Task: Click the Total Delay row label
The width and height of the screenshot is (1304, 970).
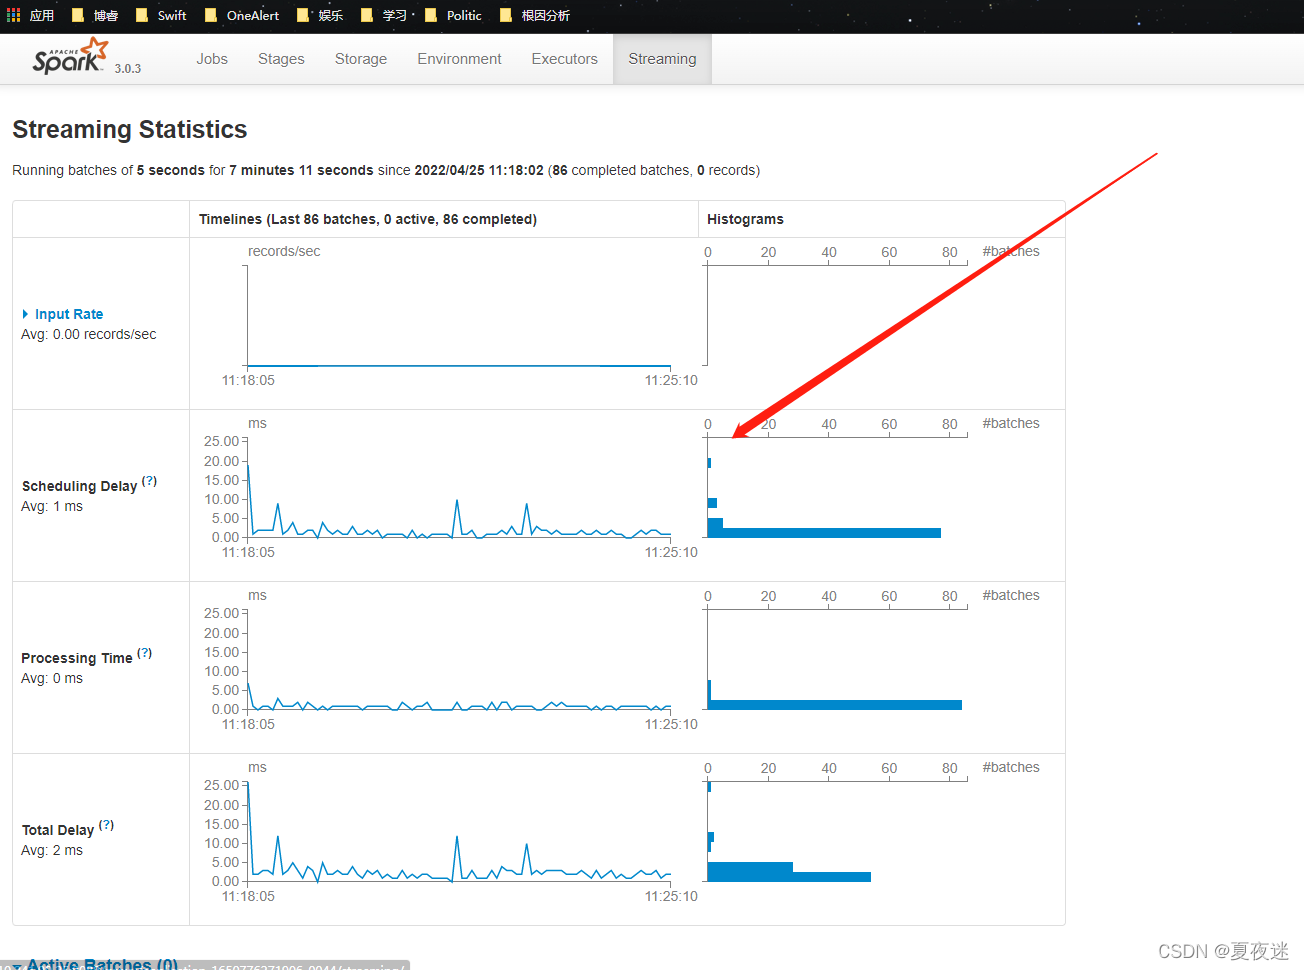Action: 58,830
